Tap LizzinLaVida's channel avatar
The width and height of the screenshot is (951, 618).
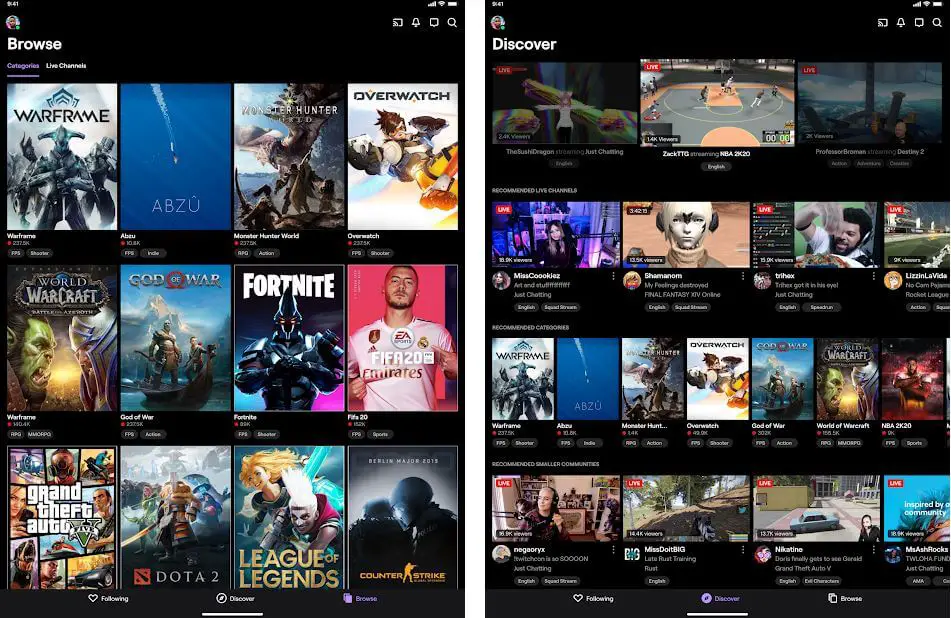pyautogui.click(x=893, y=281)
